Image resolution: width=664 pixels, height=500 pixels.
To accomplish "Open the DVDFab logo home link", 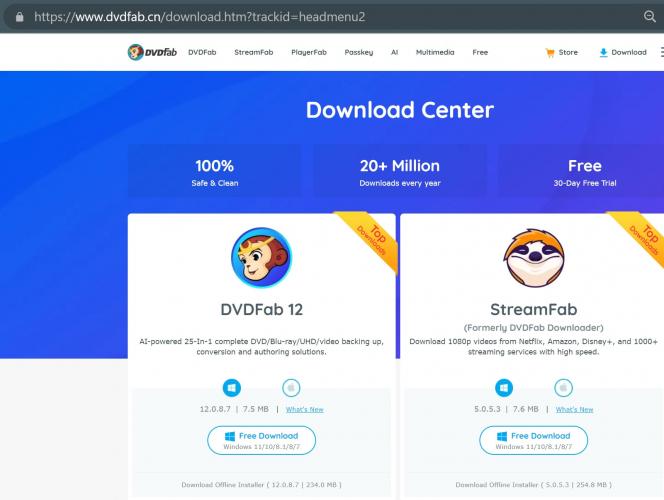I will pos(152,52).
